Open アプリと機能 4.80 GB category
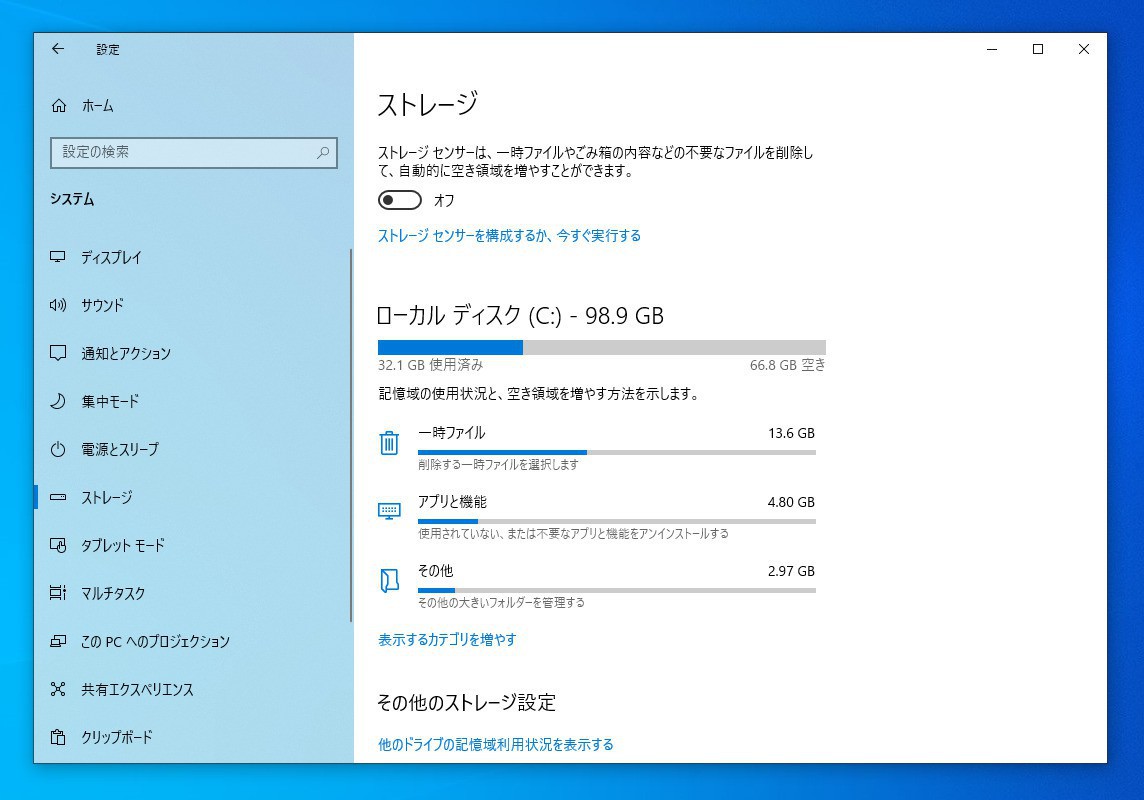 tap(597, 516)
